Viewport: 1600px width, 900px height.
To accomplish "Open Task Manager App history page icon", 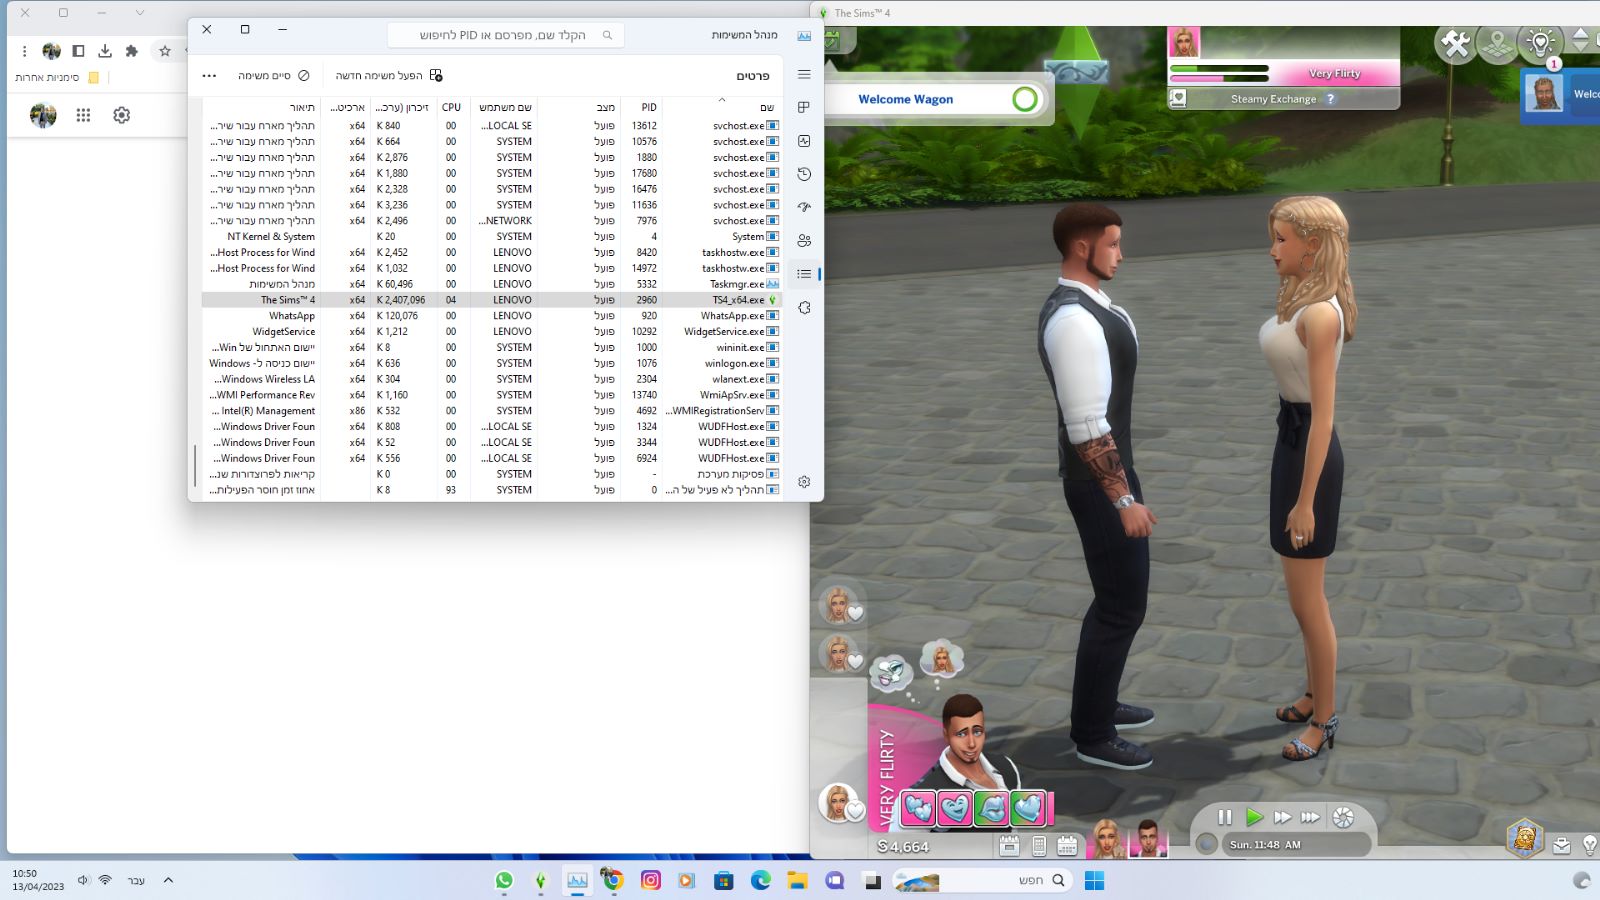I will (x=804, y=174).
